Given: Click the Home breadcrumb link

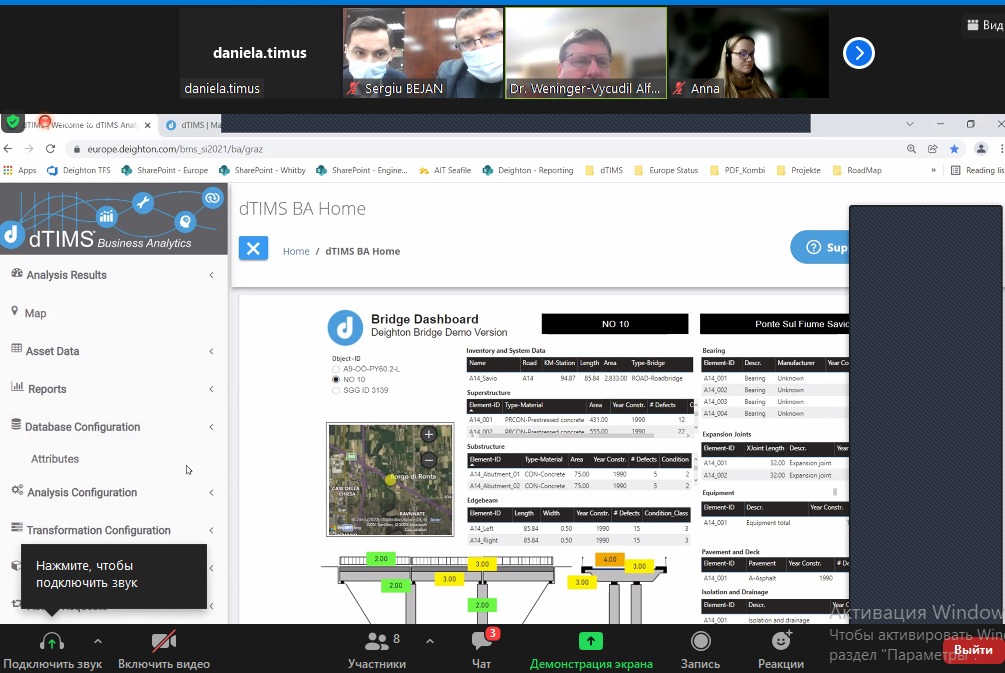Looking at the screenshot, I should pos(296,251).
